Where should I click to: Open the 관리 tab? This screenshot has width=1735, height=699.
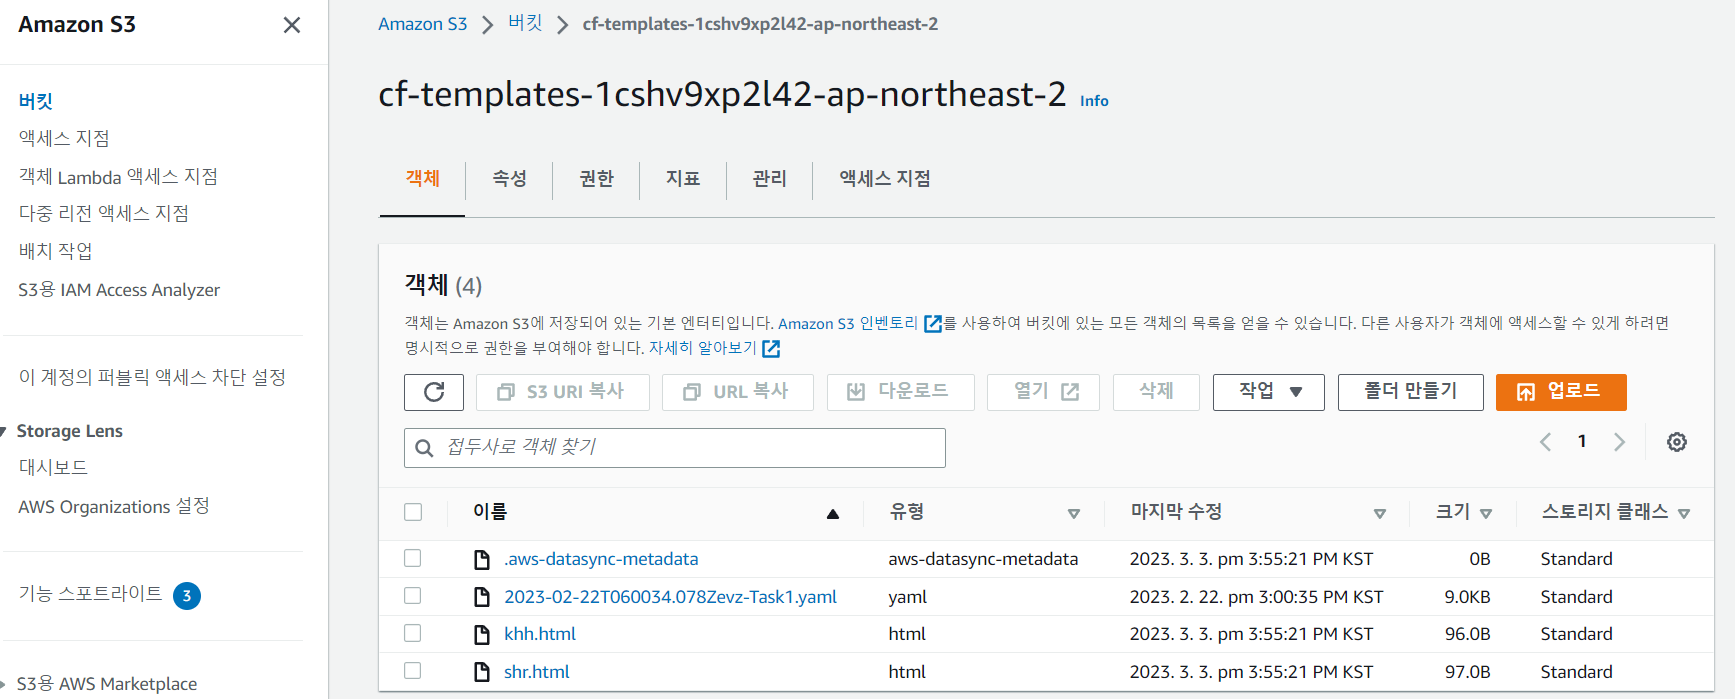click(769, 179)
